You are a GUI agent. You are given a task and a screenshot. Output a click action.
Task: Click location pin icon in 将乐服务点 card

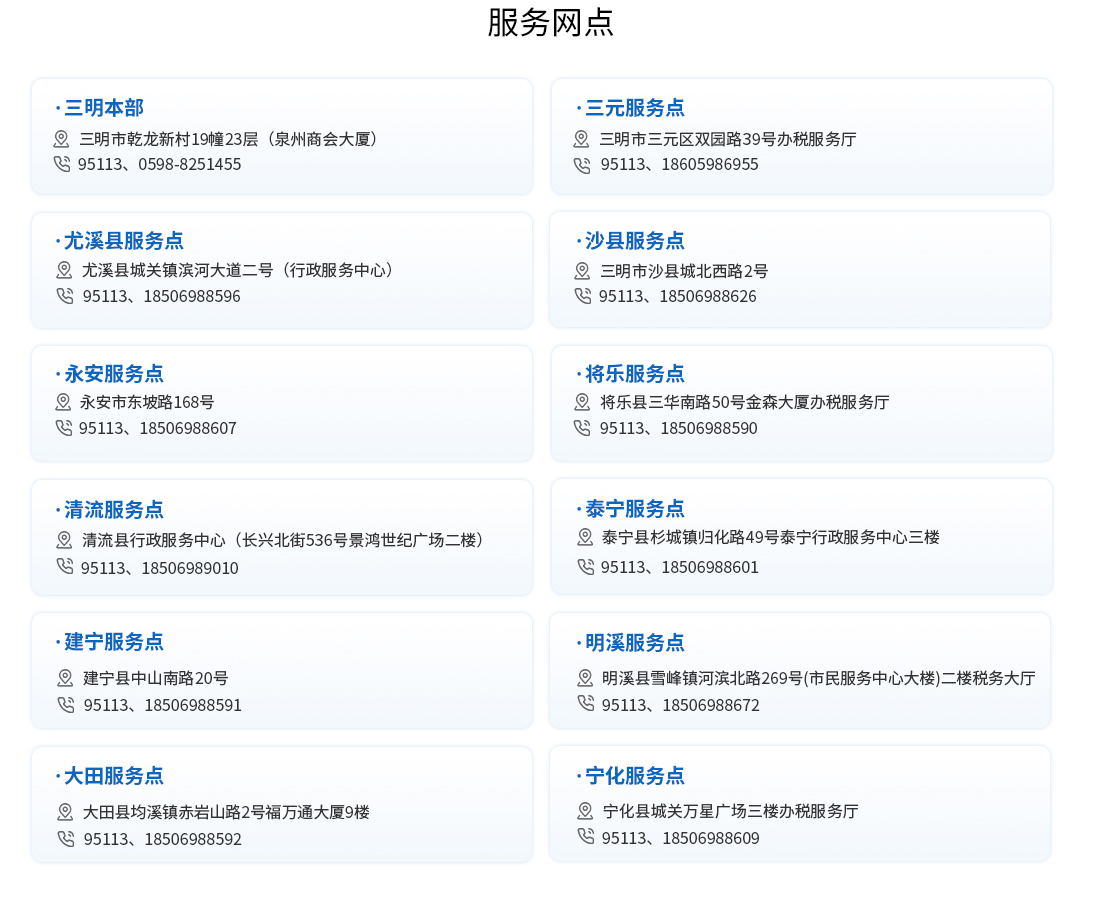click(x=582, y=402)
